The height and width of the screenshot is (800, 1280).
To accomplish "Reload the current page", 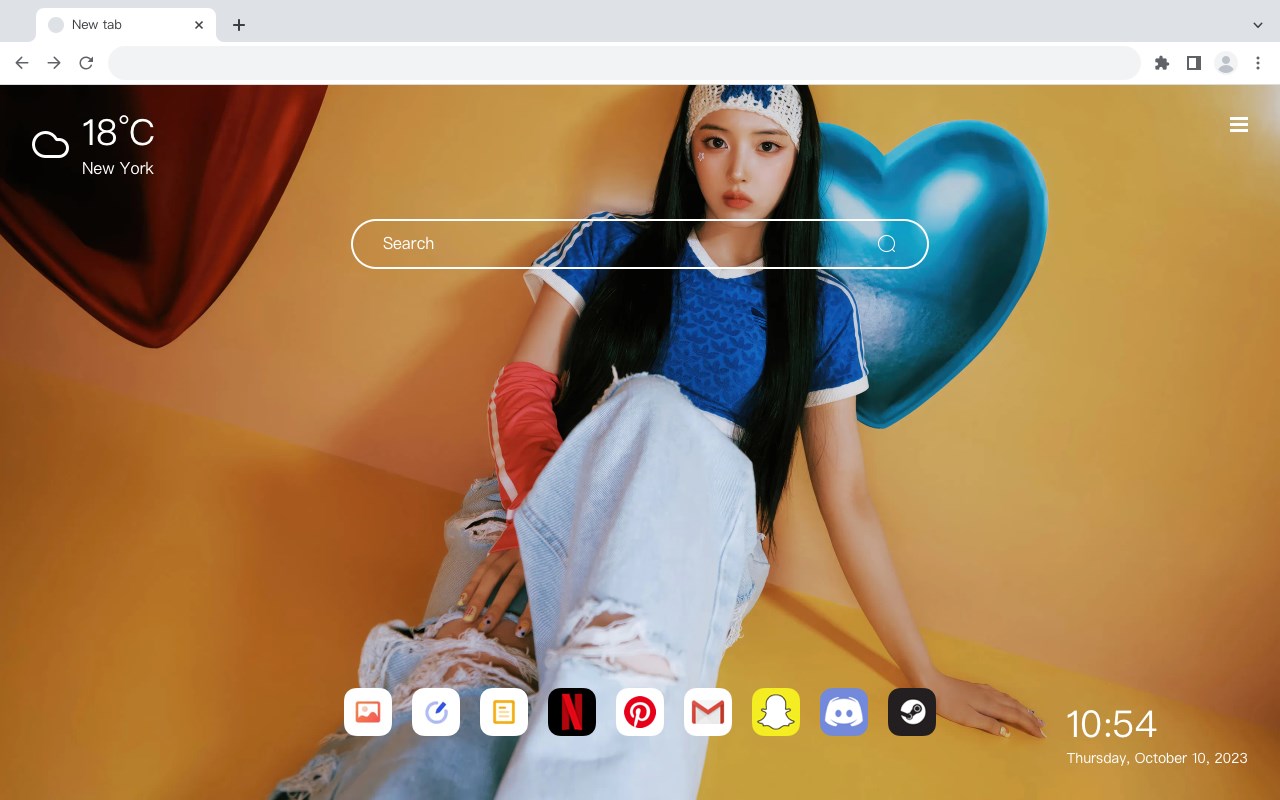I will [86, 63].
